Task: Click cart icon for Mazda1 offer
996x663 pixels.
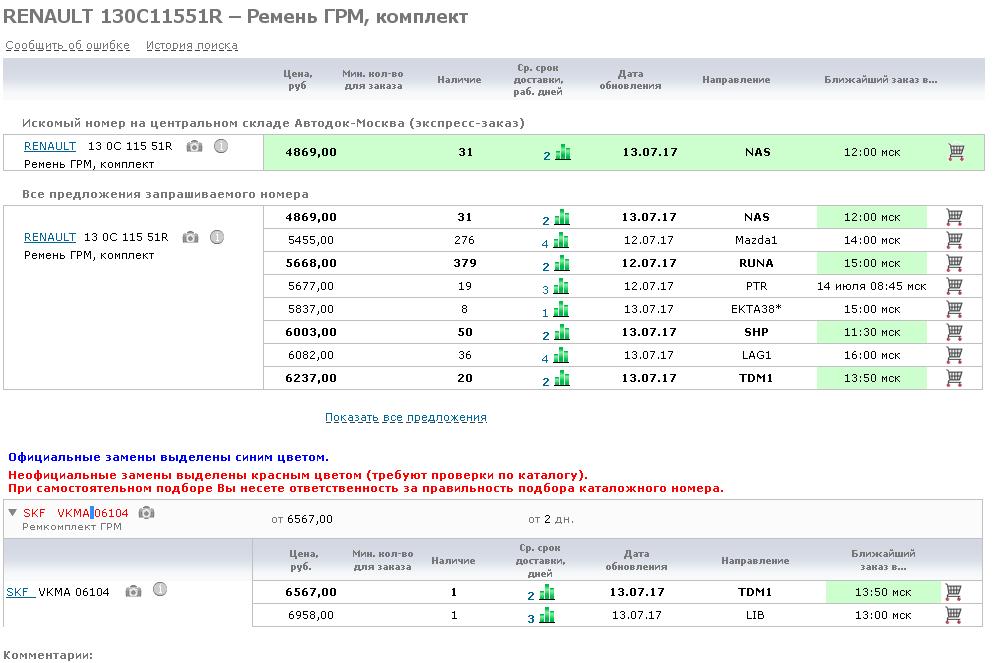Action: (x=953, y=240)
